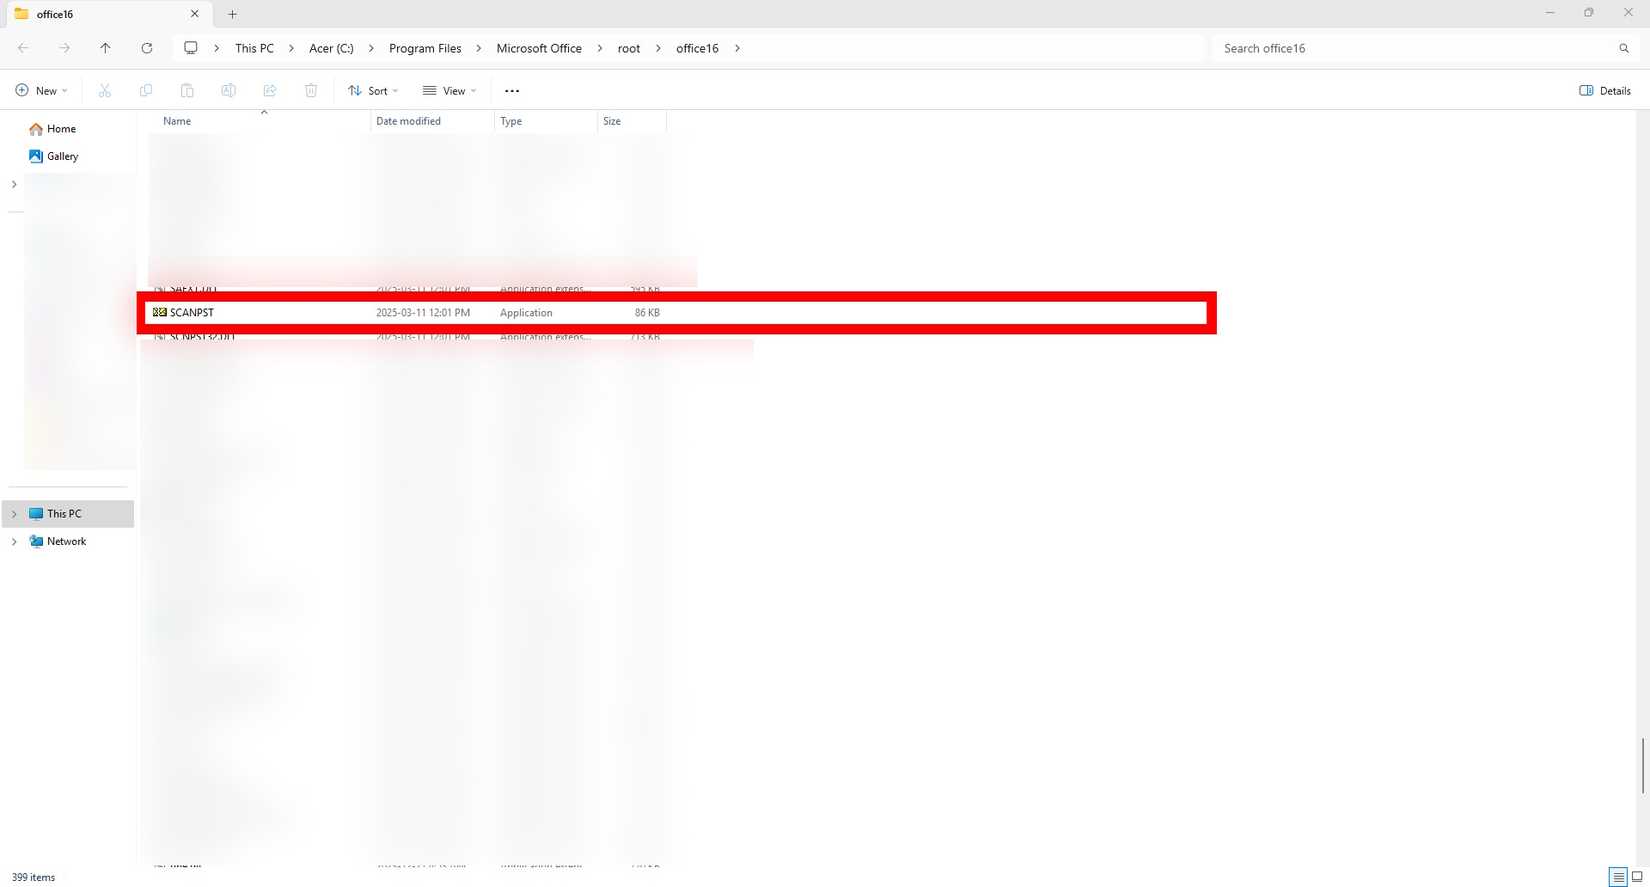The height and width of the screenshot is (887, 1650).
Task: Click the Paste clipboard icon
Action: click(187, 91)
